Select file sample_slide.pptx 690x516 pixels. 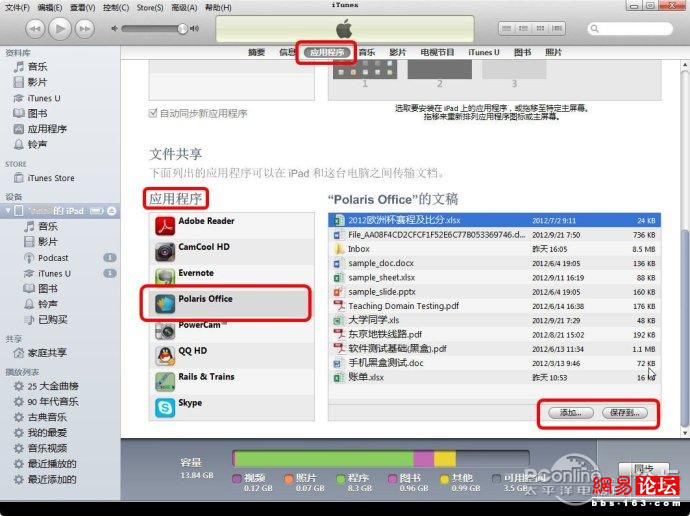point(494,292)
